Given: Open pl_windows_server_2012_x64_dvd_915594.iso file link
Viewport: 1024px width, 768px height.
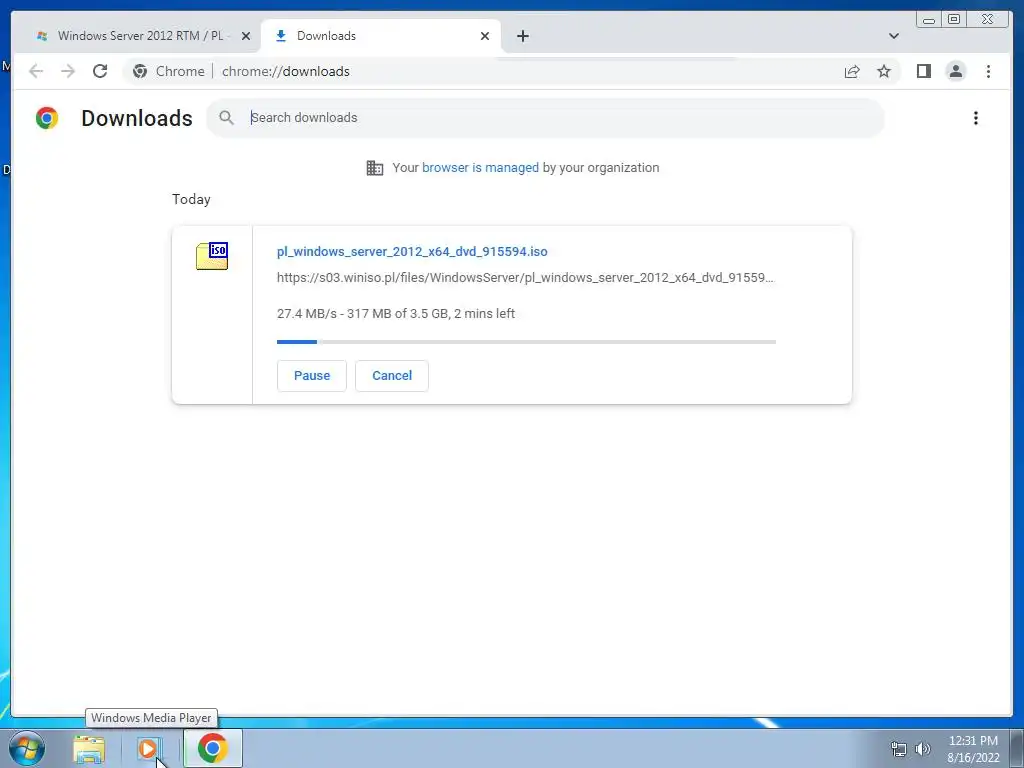Looking at the screenshot, I should (x=412, y=251).
